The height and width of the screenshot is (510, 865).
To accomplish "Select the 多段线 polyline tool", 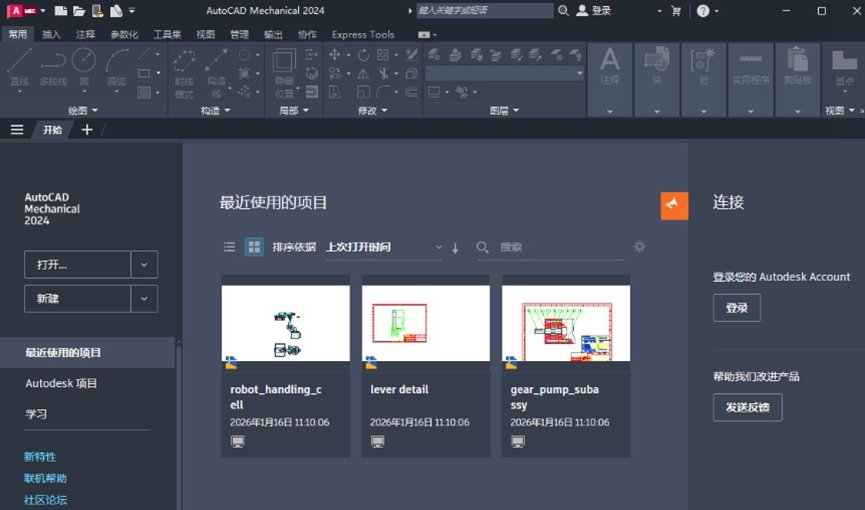I will [53, 68].
